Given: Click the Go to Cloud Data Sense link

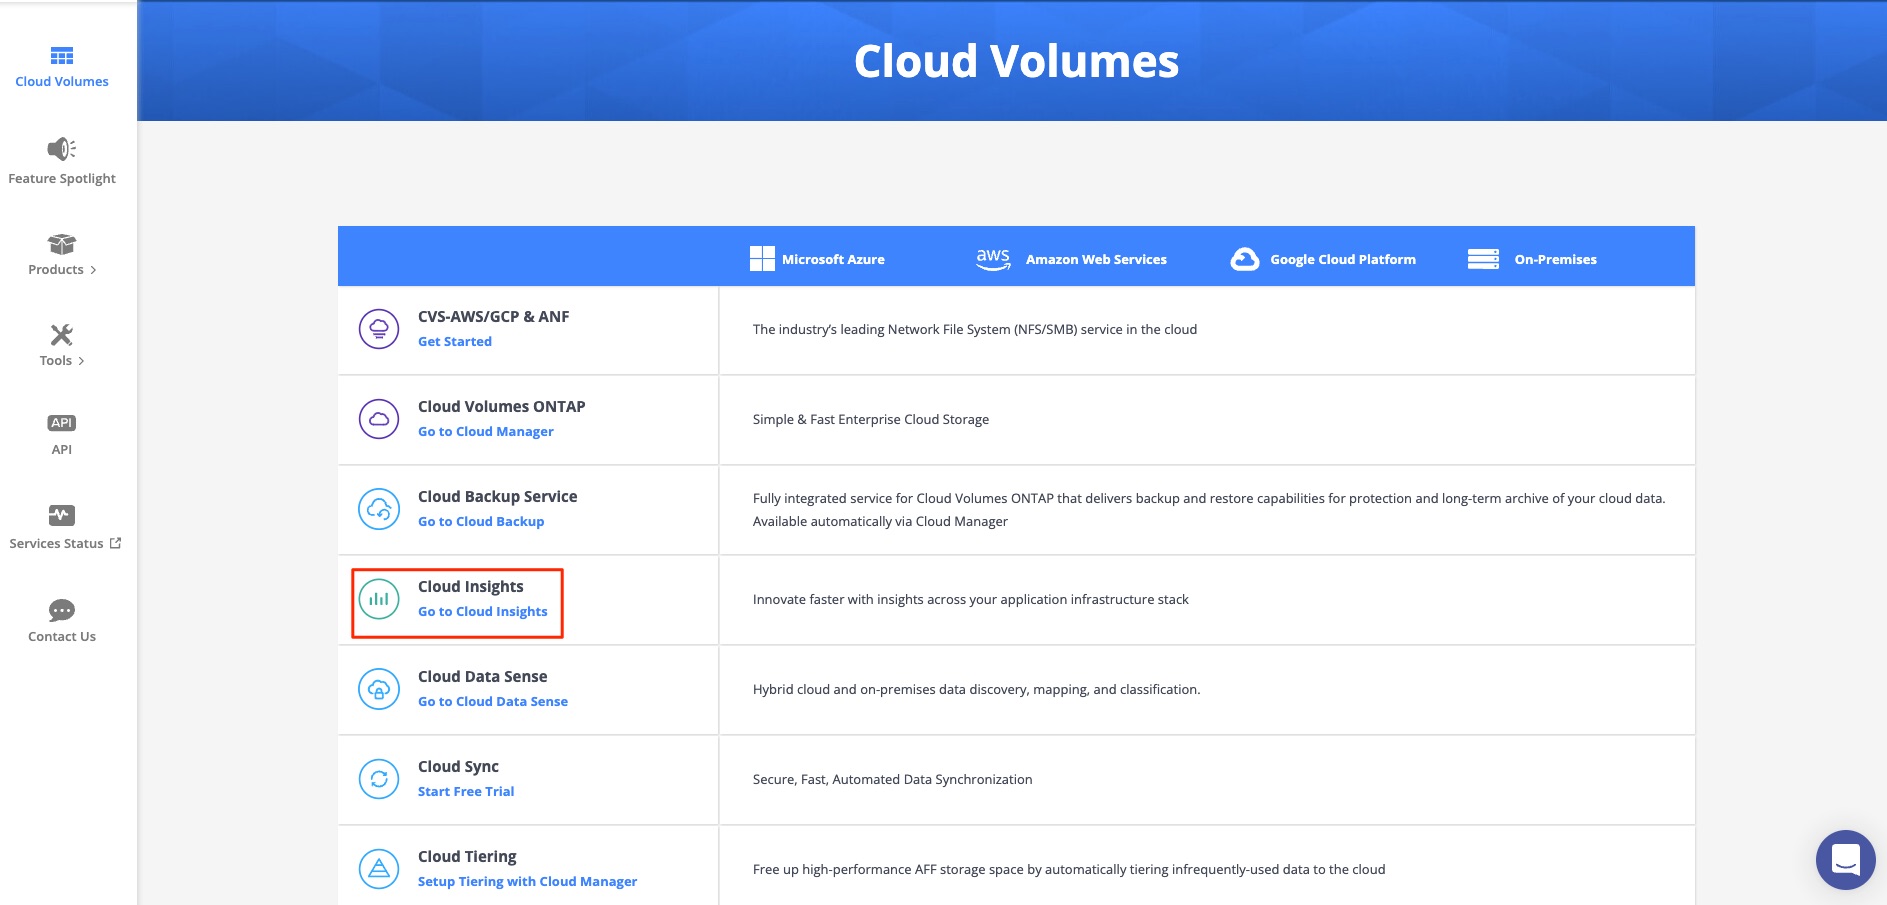Looking at the screenshot, I should 493,701.
